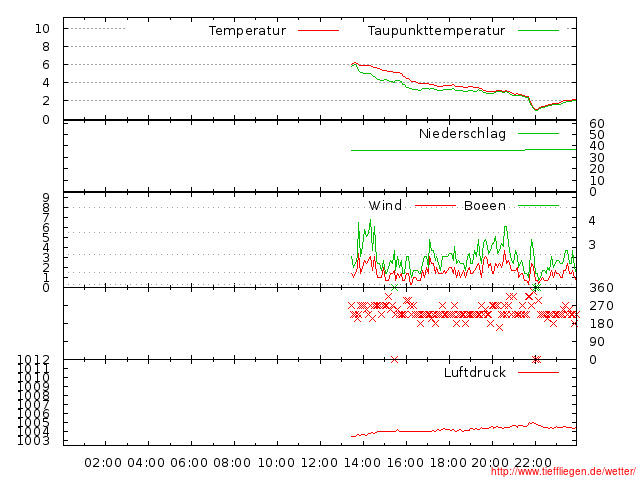
Task: Click the Beaufort axis value 3
Action: tap(592, 244)
